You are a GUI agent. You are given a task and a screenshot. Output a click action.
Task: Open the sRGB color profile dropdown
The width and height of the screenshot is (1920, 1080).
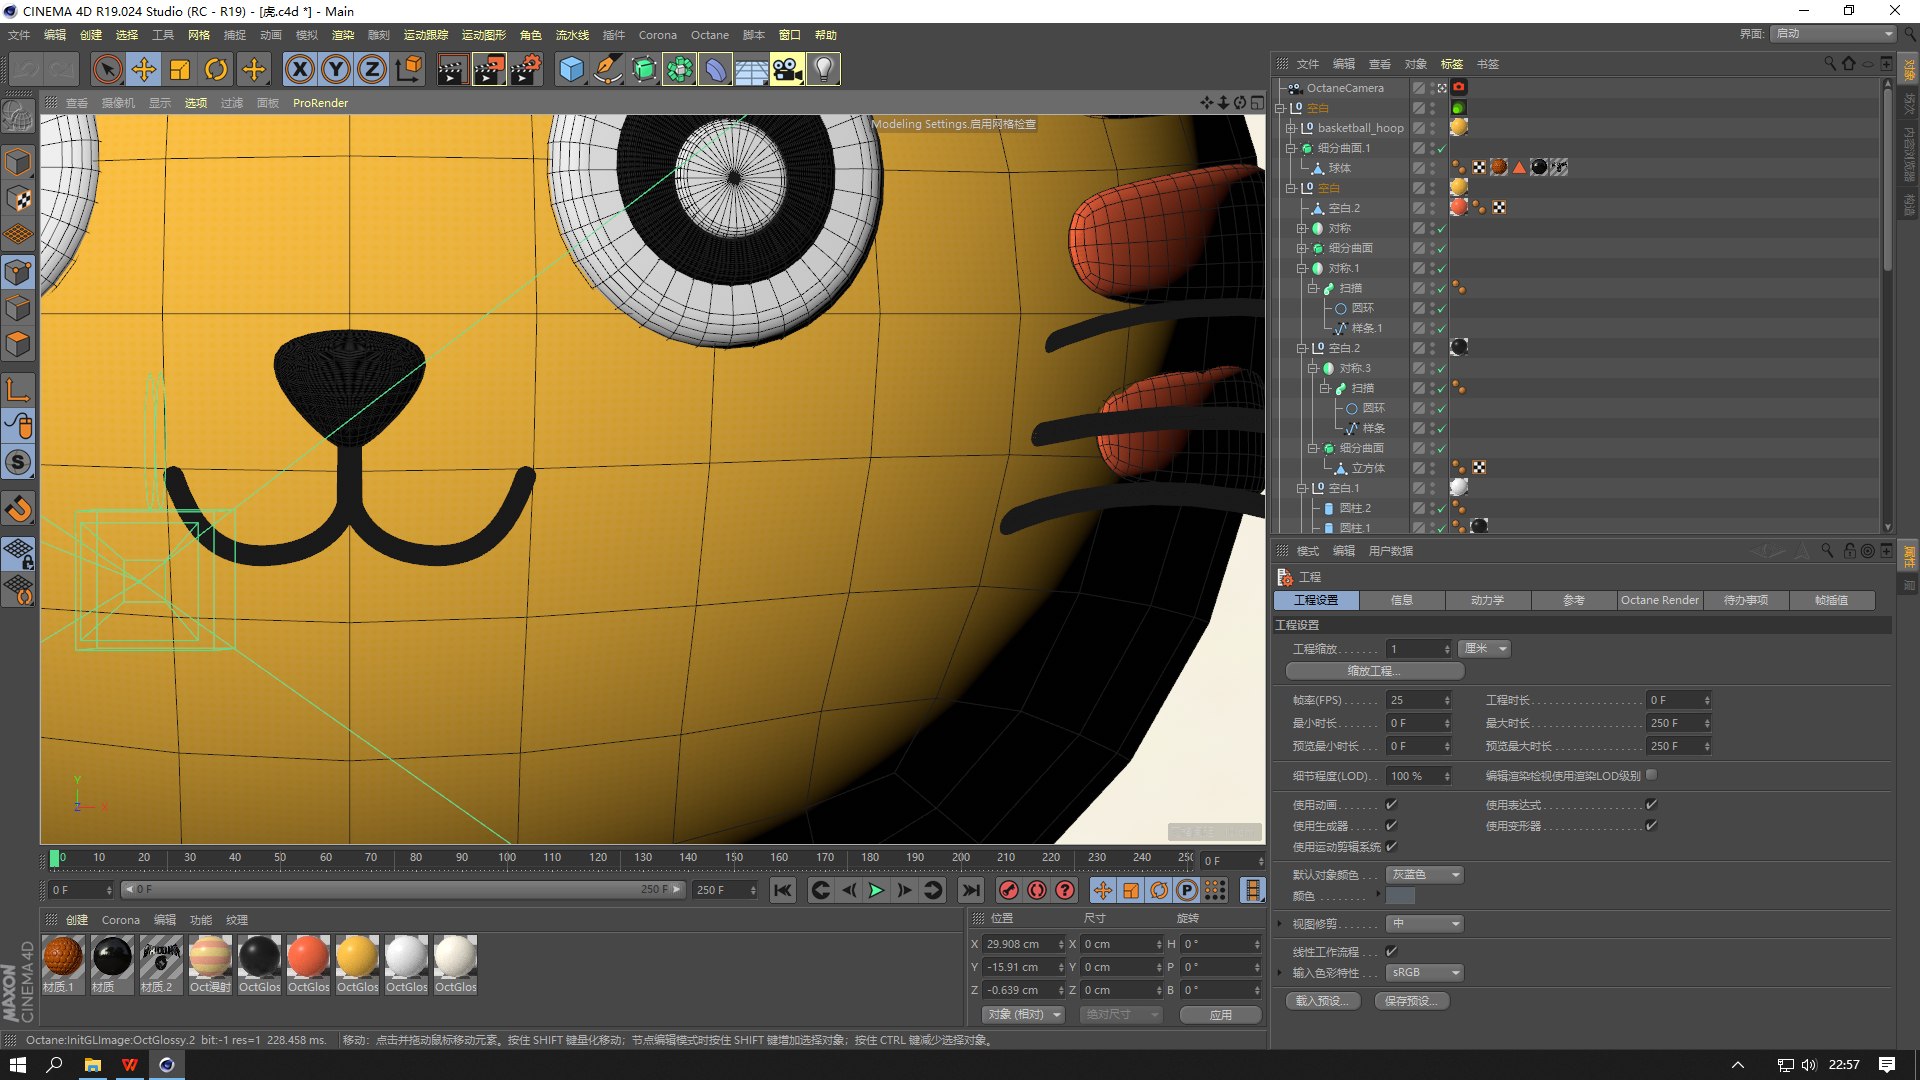click(1425, 972)
